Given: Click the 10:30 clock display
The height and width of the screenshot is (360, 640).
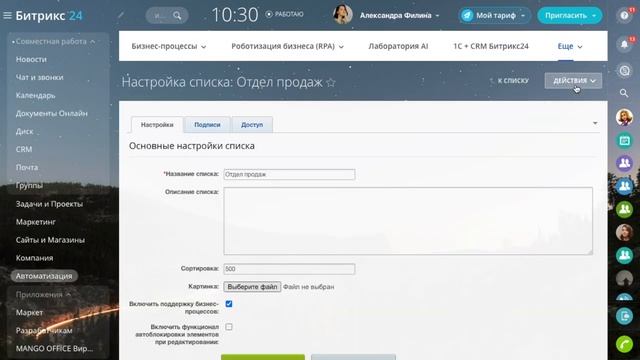Looking at the screenshot, I should [x=235, y=15].
